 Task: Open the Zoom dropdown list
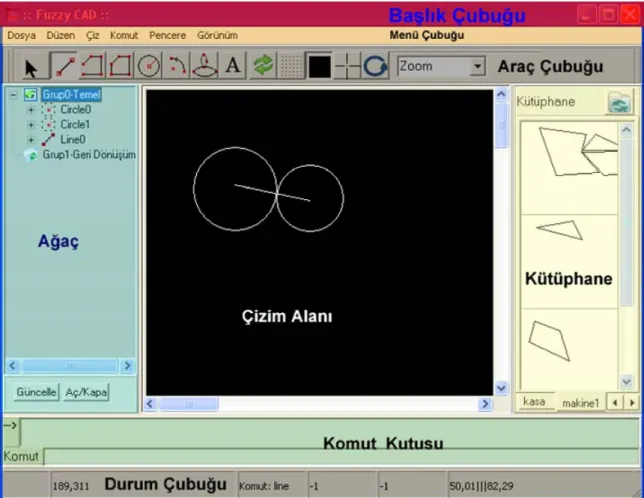pyautogui.click(x=477, y=66)
